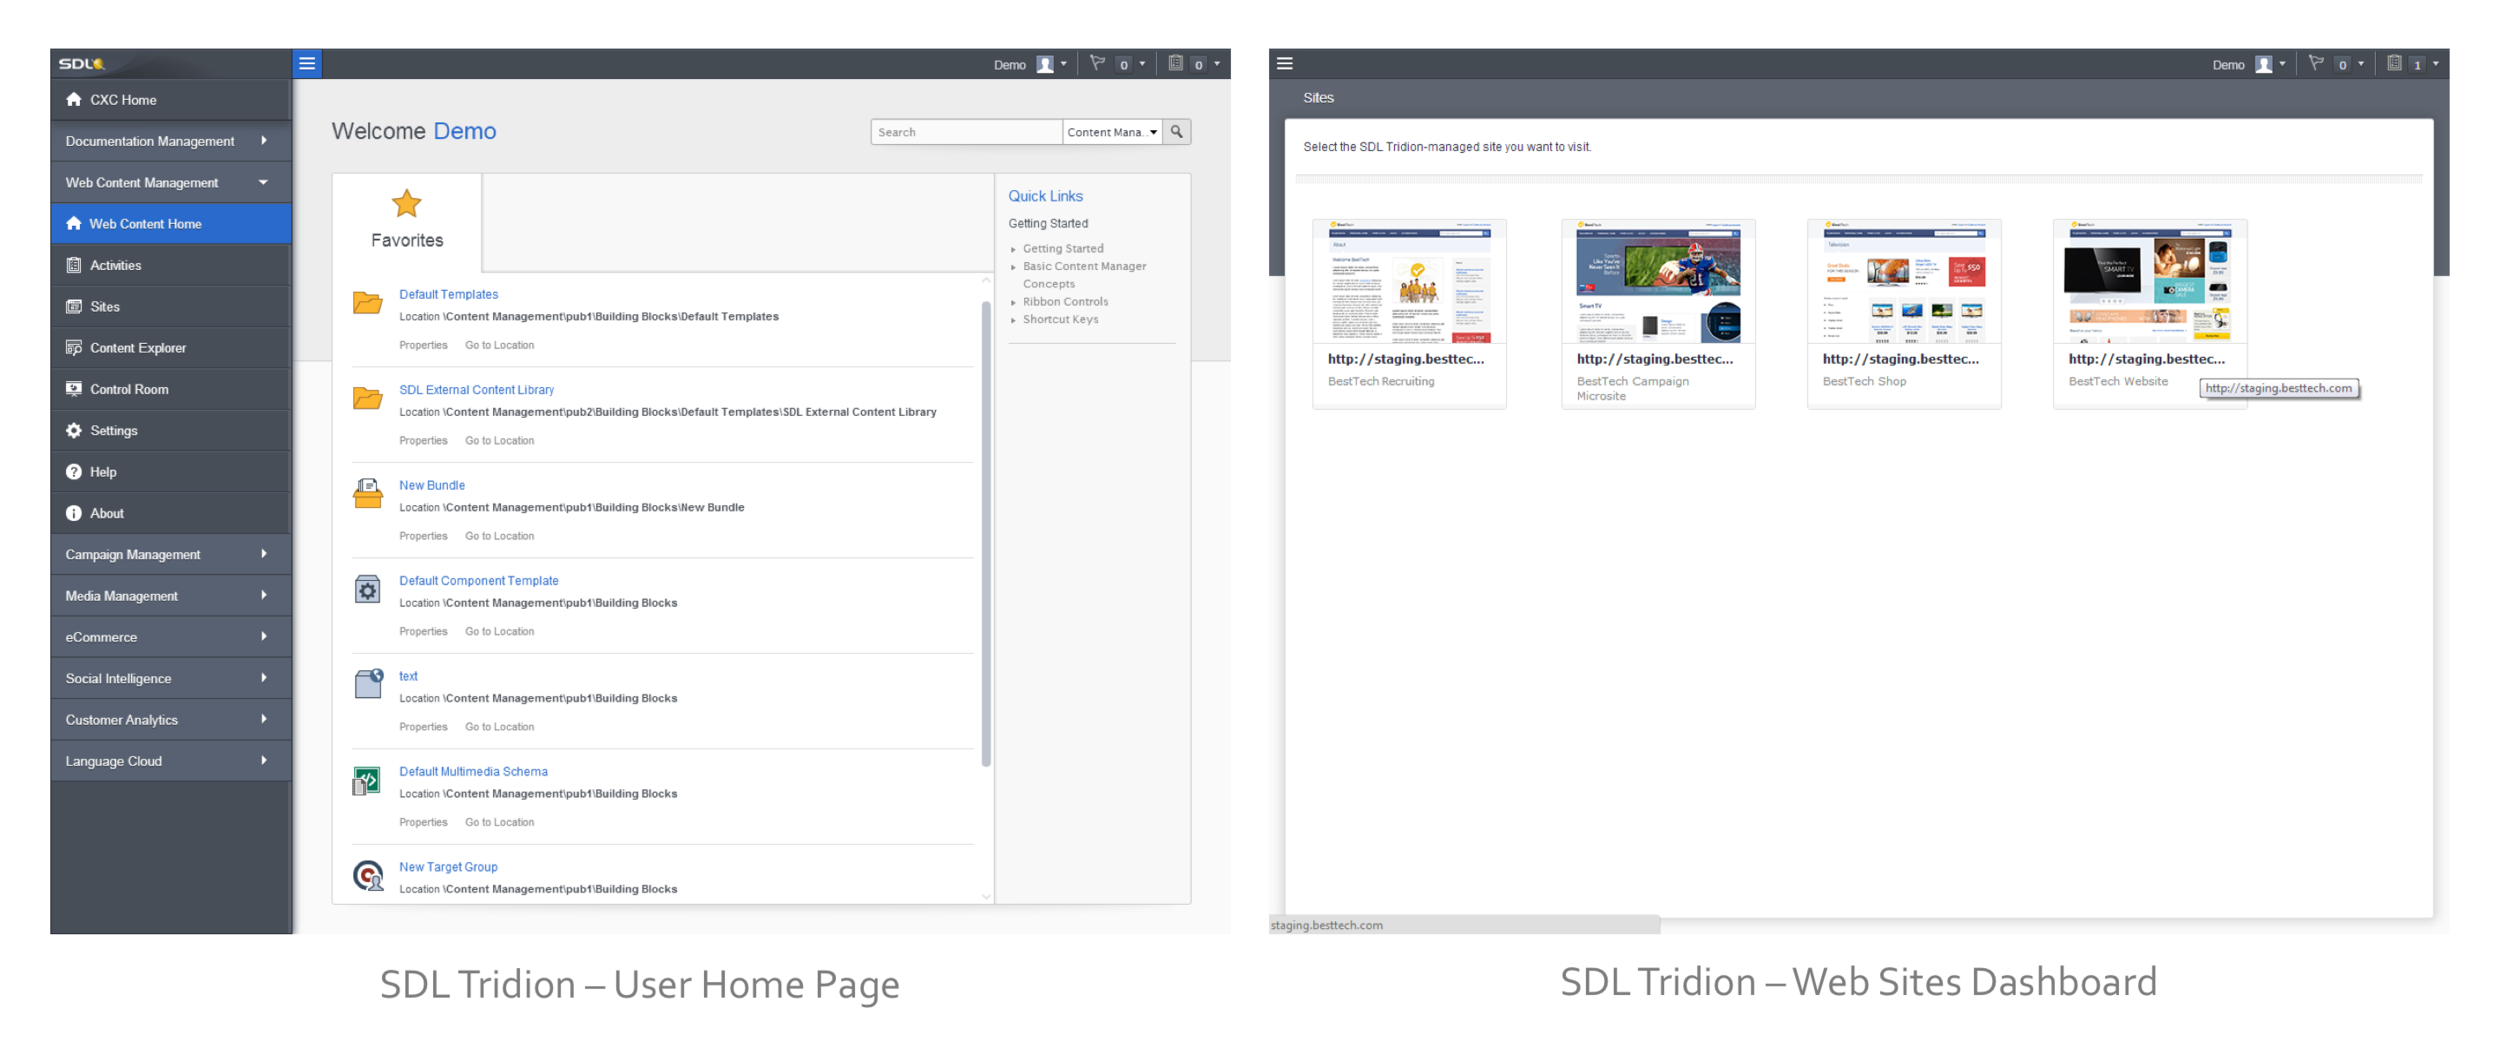Click the Control Room monitor icon
Viewport: 2500px width, 1061px height.
click(74, 389)
